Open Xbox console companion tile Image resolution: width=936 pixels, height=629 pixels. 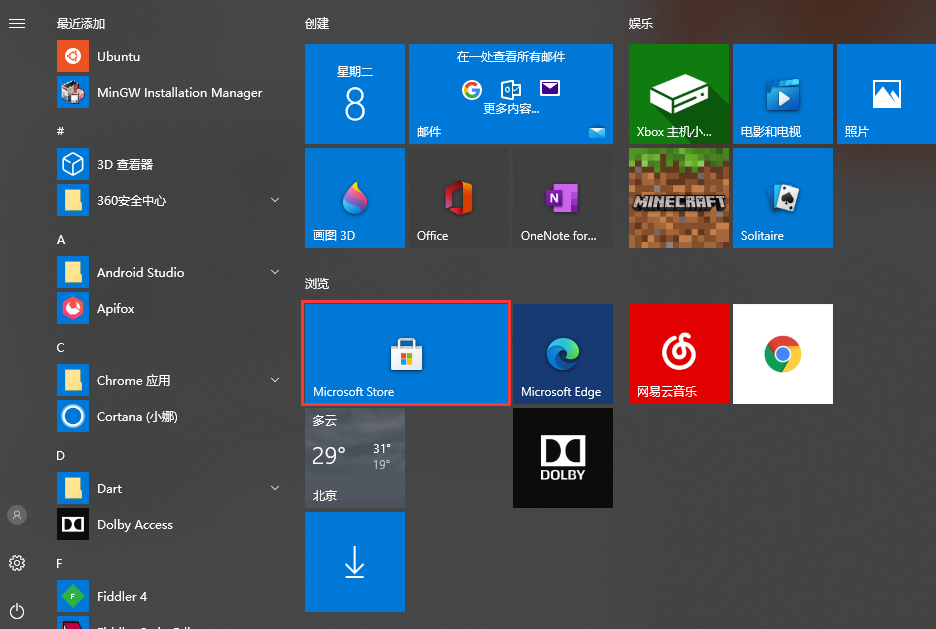click(678, 94)
